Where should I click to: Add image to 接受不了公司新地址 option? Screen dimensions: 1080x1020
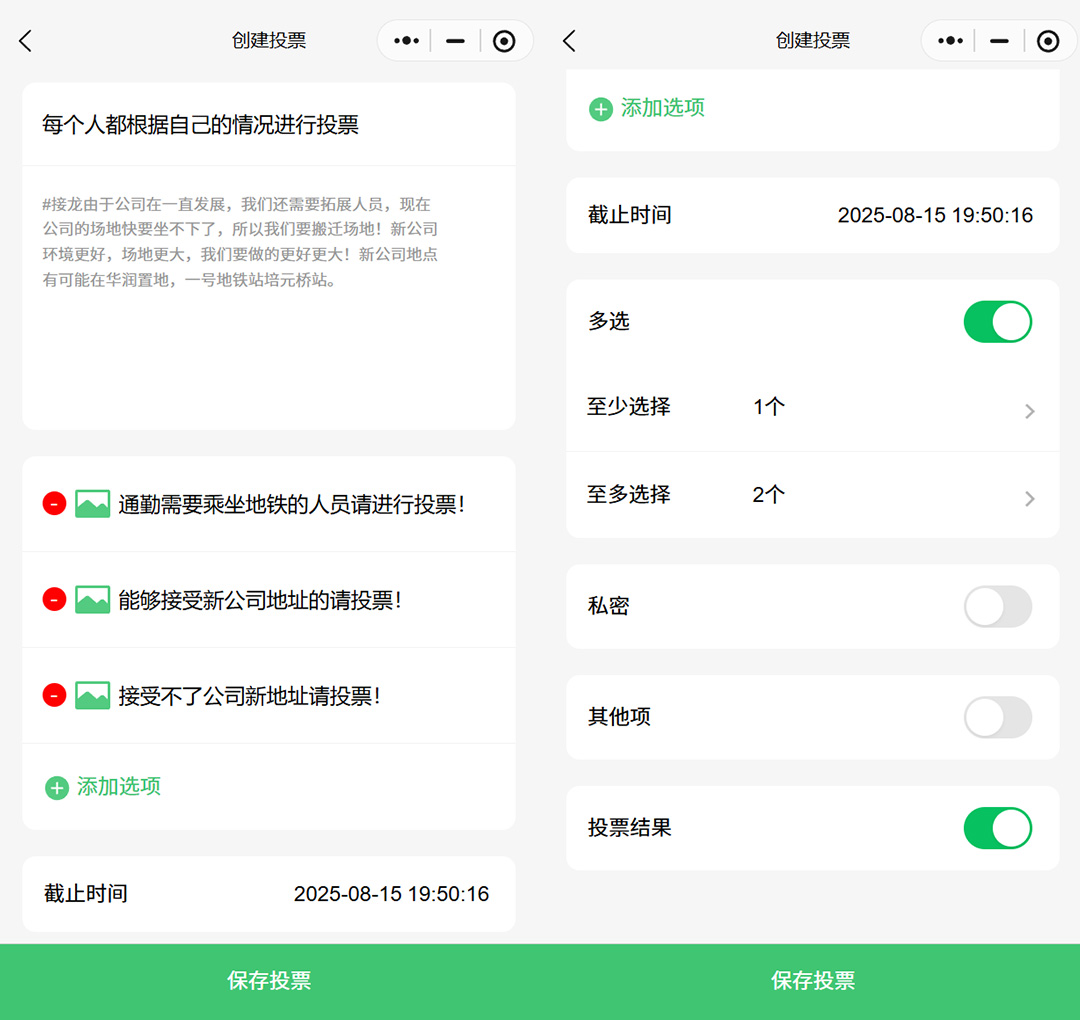click(92, 695)
